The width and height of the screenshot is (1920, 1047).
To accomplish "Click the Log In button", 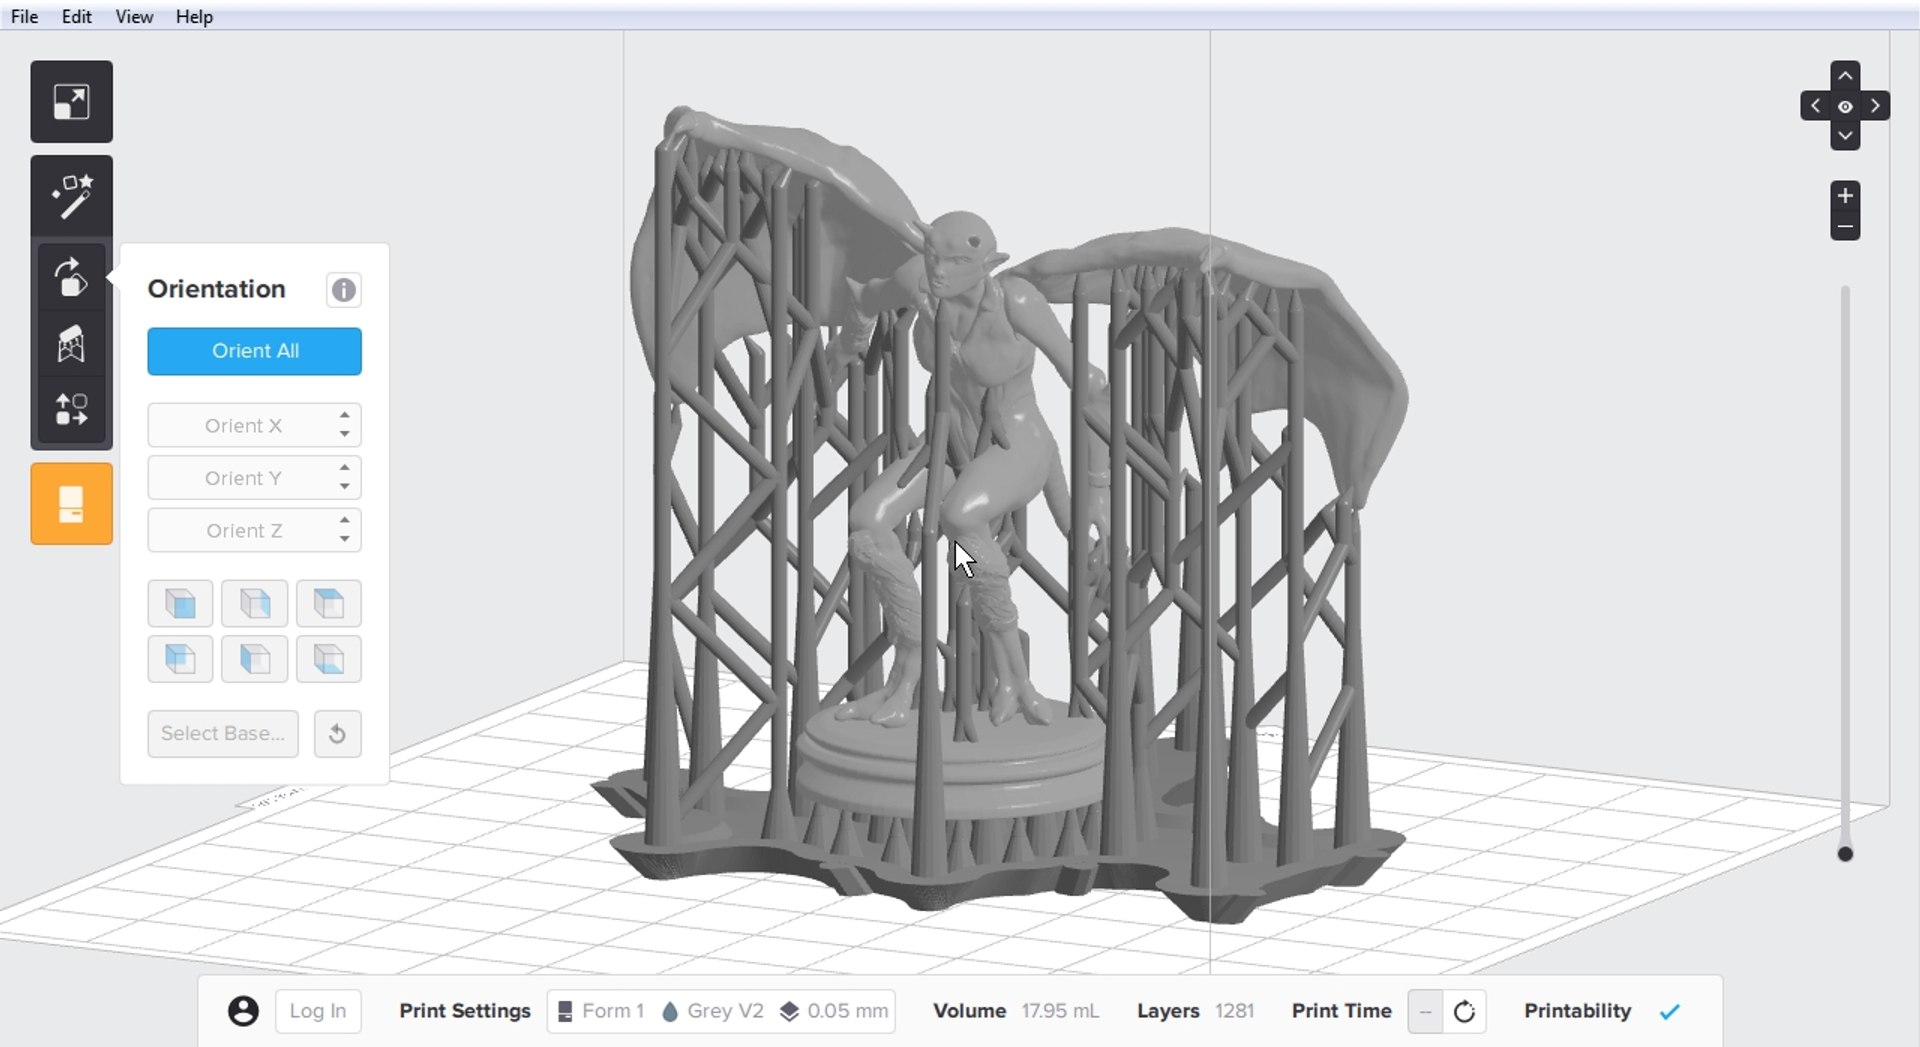I will [318, 1011].
